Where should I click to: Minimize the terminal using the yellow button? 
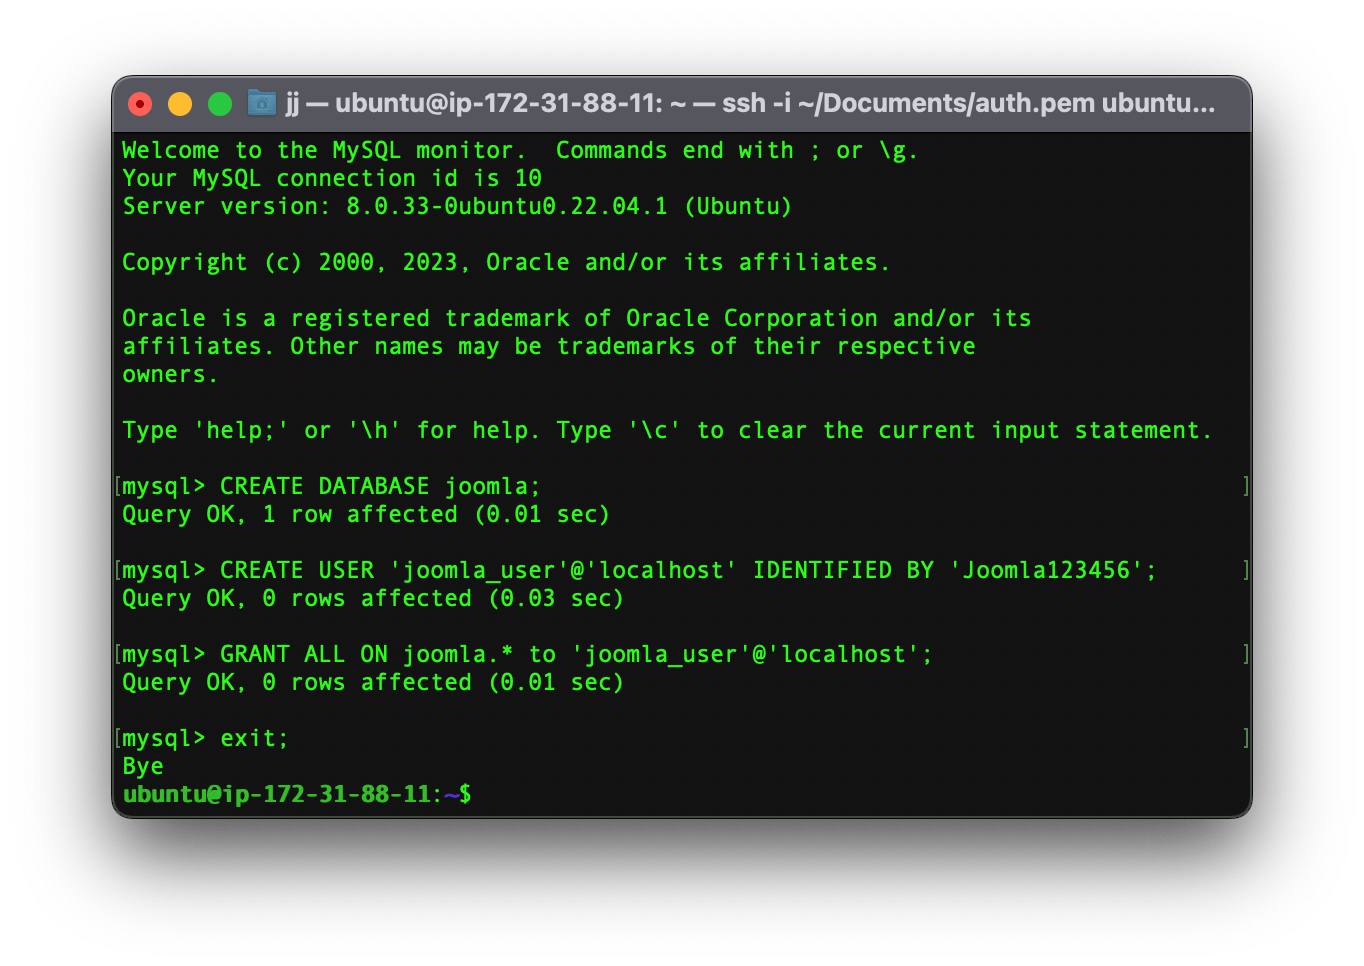(x=180, y=104)
